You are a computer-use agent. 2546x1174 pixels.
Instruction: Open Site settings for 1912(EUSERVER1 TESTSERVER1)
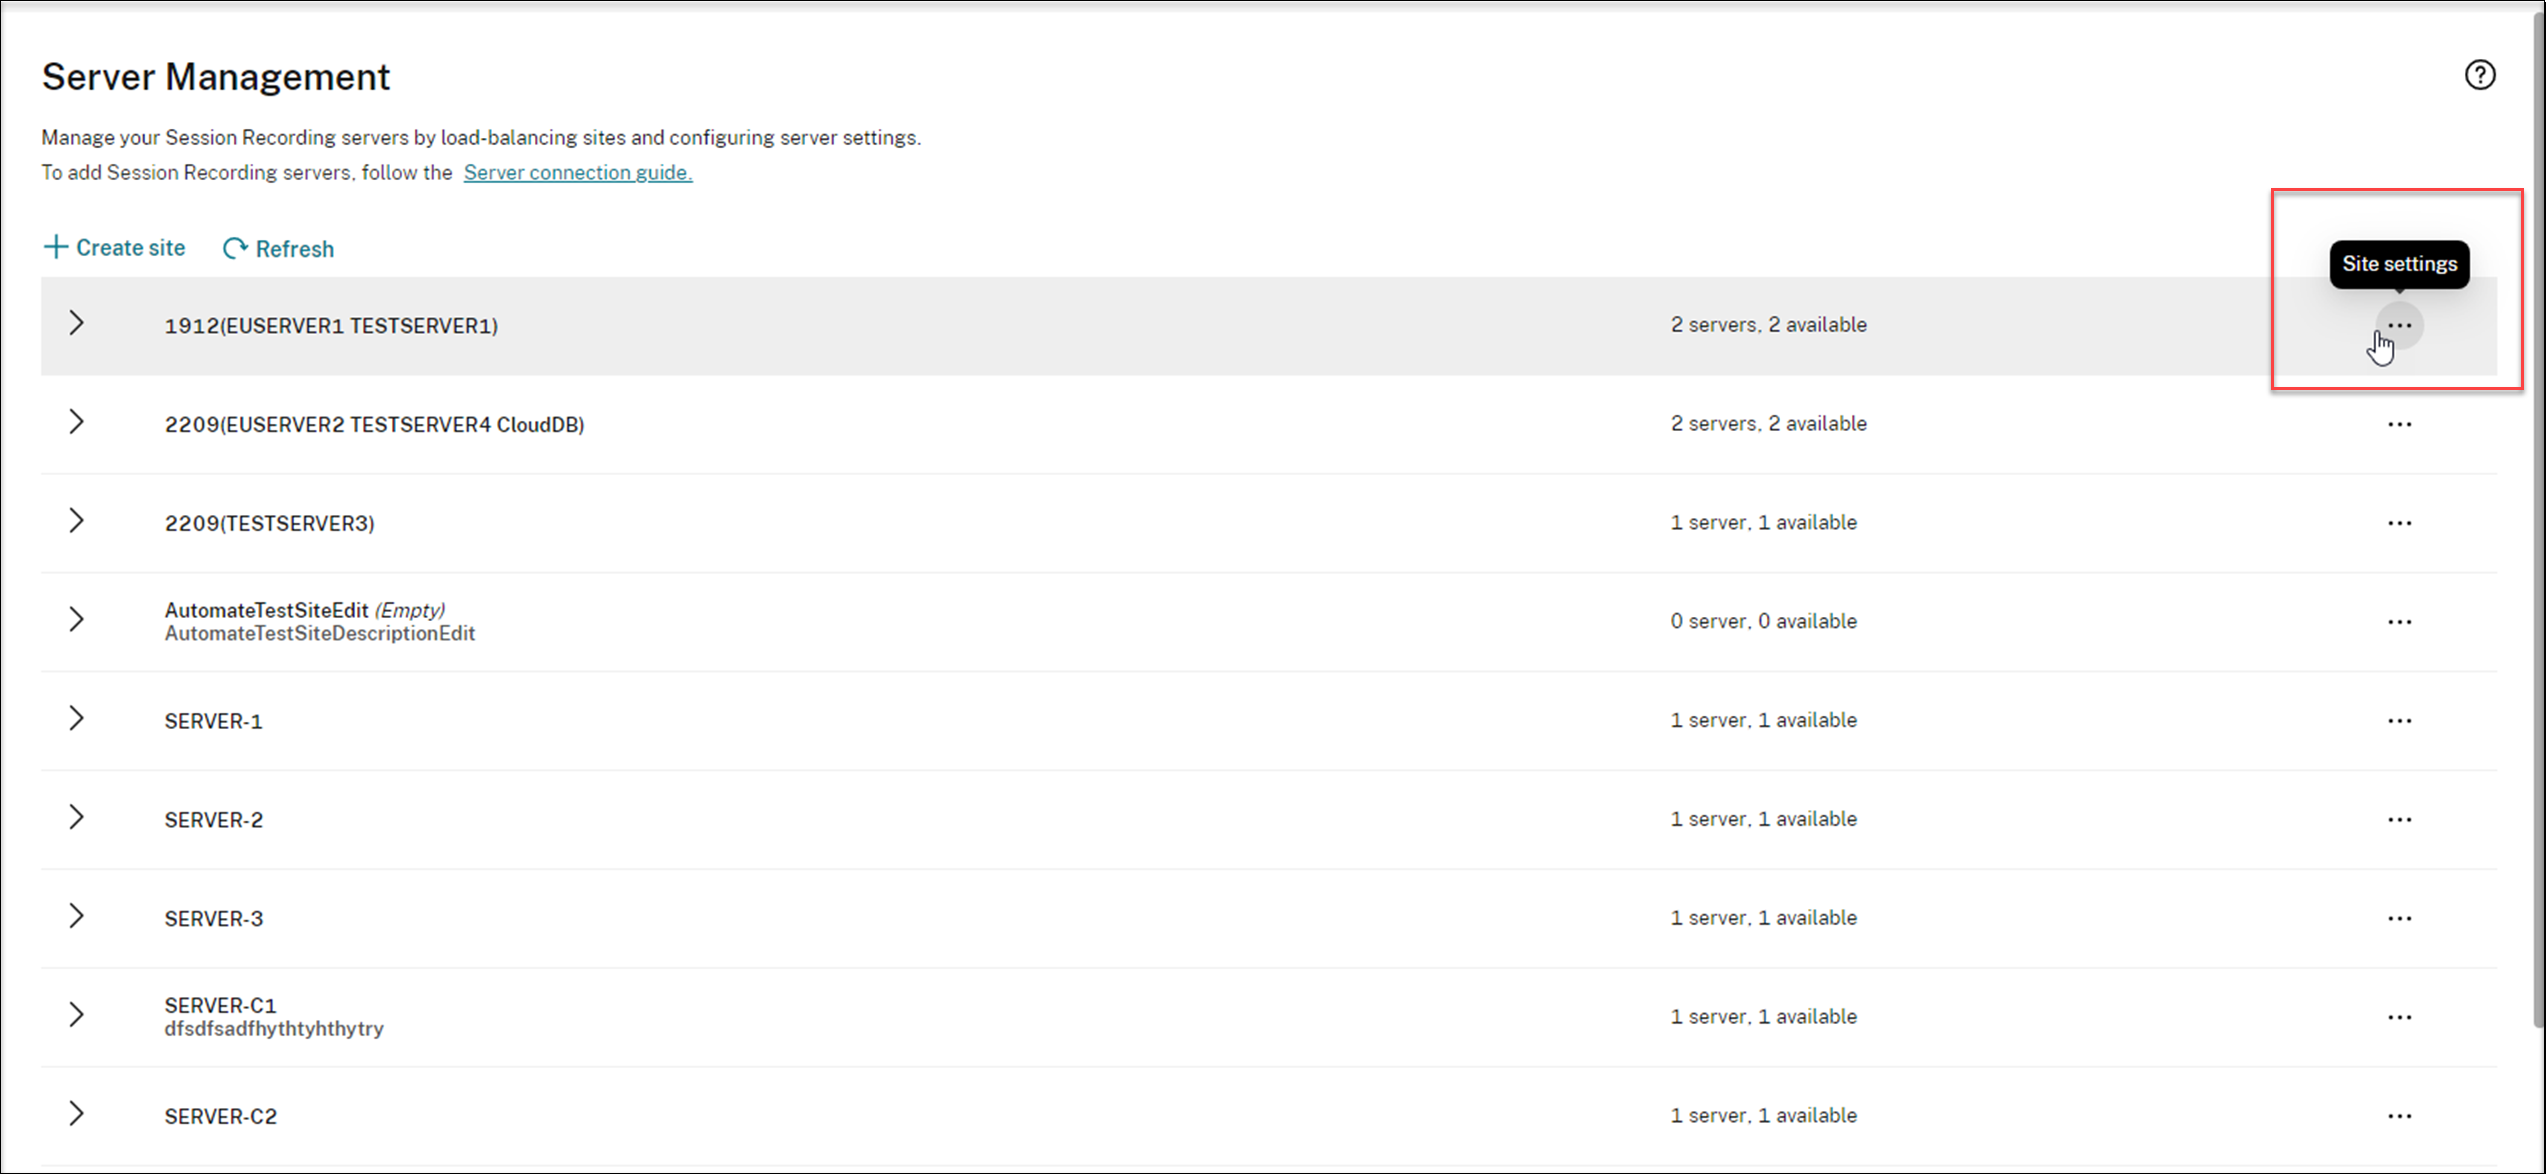2399,326
